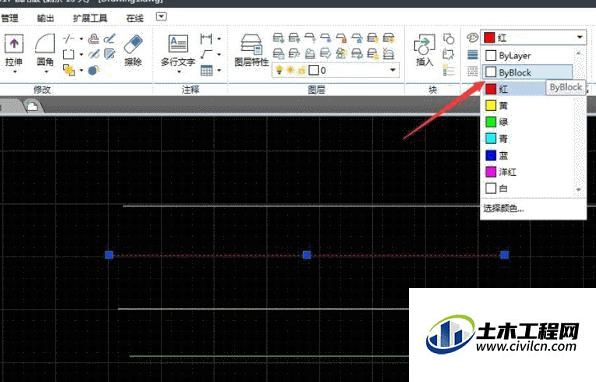The width and height of the screenshot is (596, 382).
Task: Click the Erase (删除) eraser icon
Action: [x=133, y=45]
